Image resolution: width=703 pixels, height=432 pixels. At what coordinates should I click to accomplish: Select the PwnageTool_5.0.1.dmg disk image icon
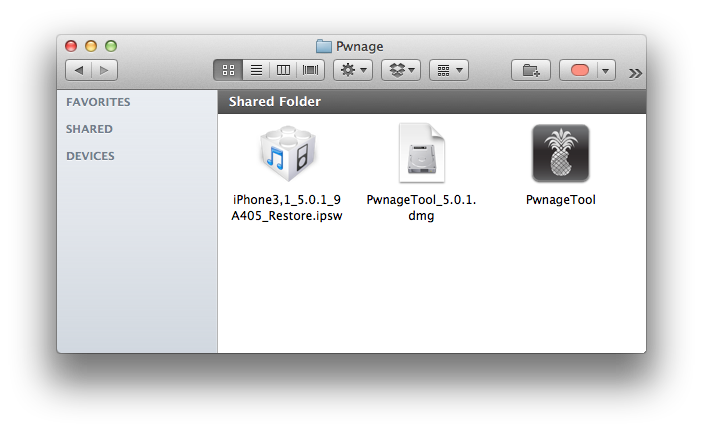point(421,154)
